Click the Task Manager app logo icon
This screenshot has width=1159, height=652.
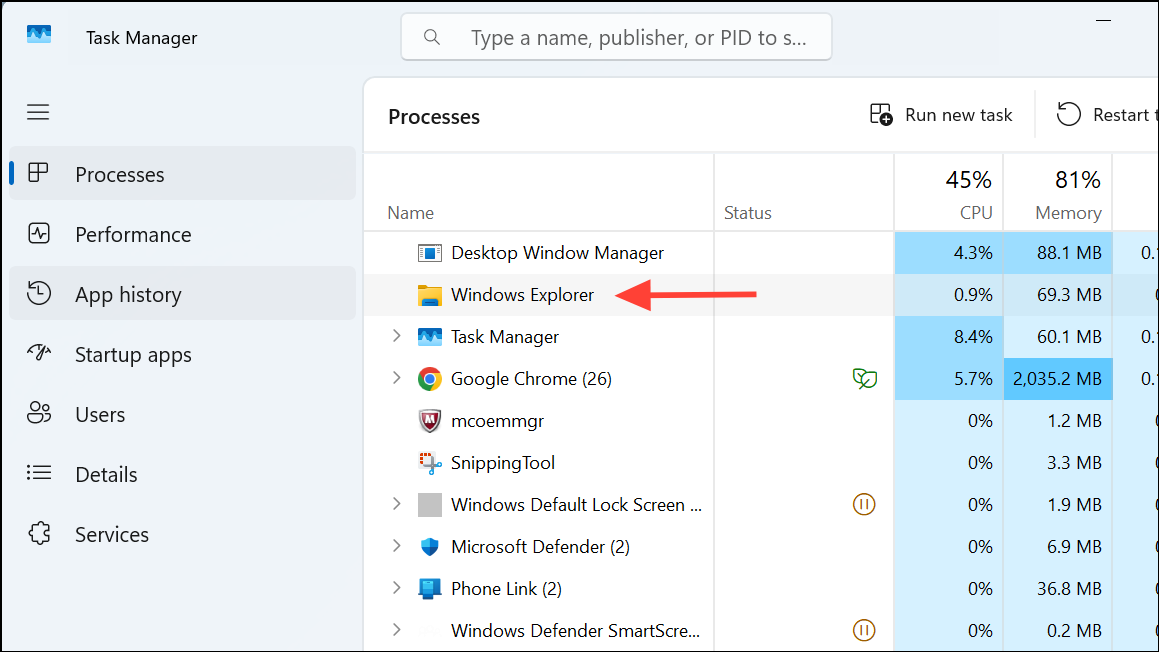[x=39, y=35]
